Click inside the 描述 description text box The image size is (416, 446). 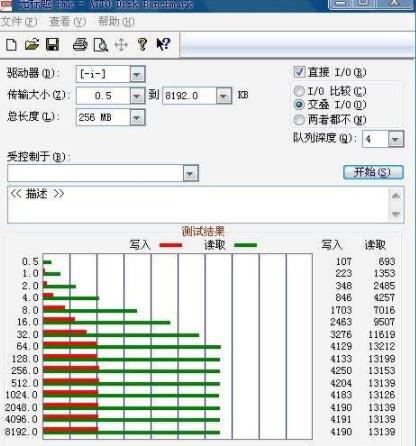198,205
